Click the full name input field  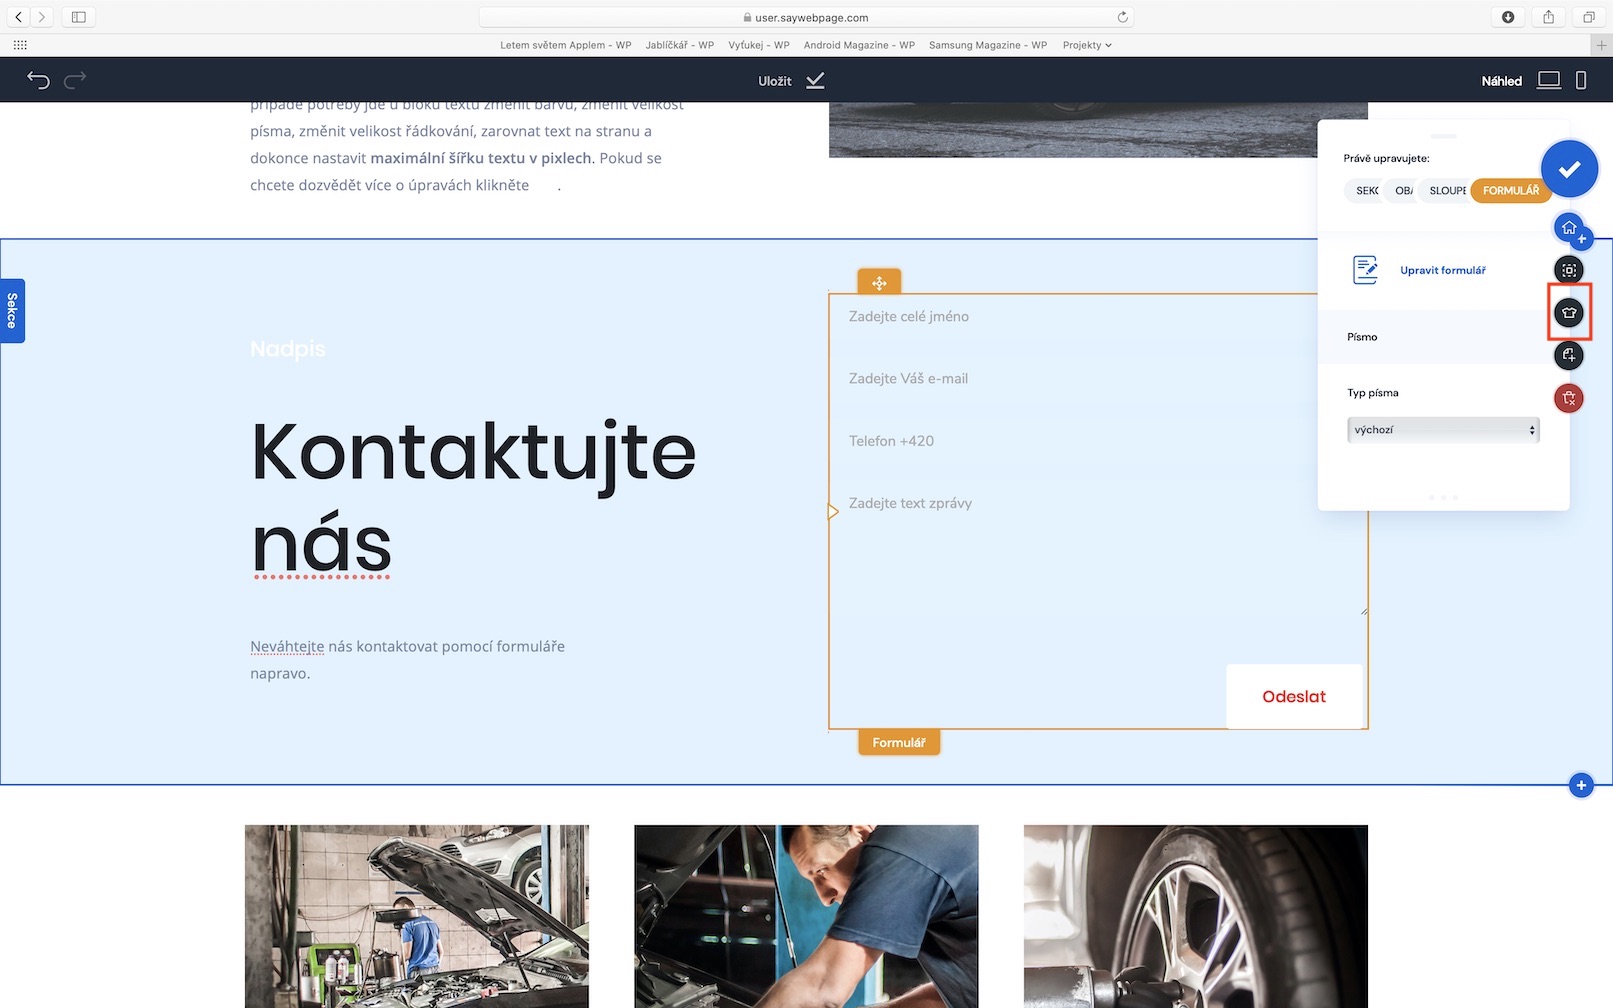1098,317
